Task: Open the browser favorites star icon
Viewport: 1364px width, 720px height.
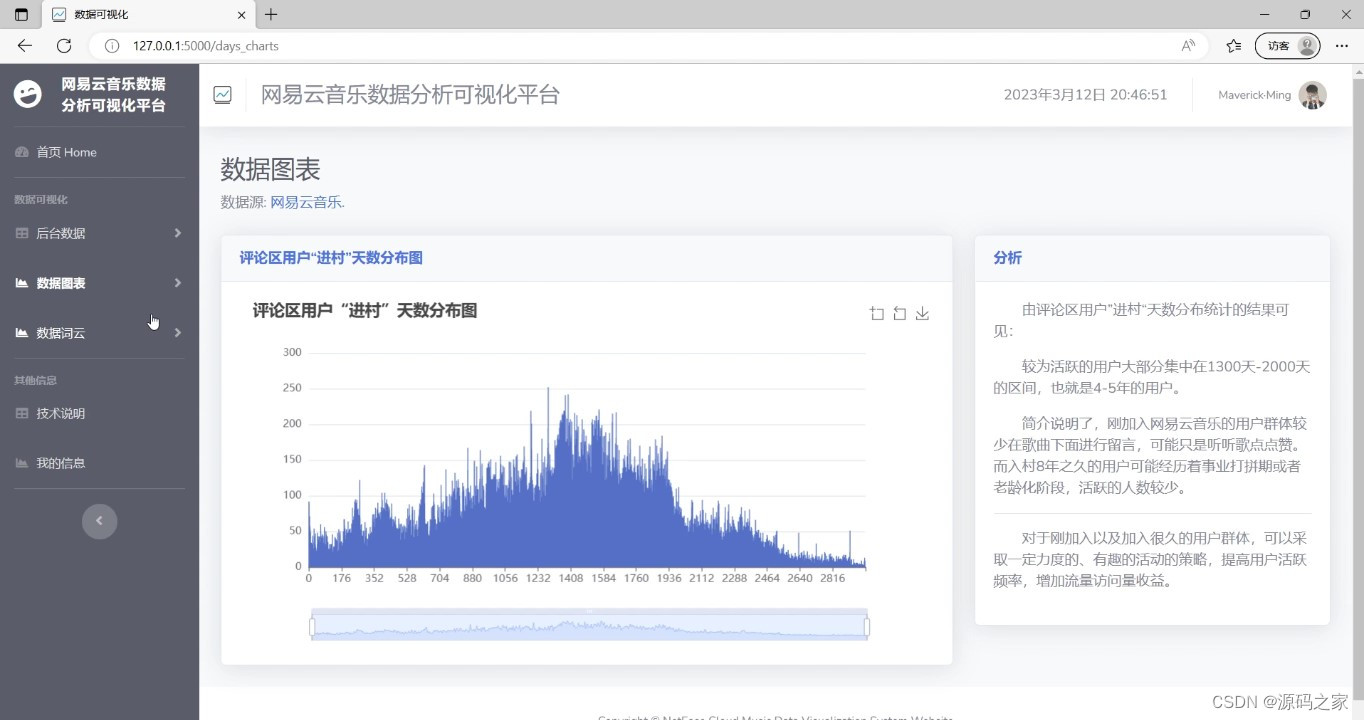Action: pyautogui.click(x=1234, y=46)
